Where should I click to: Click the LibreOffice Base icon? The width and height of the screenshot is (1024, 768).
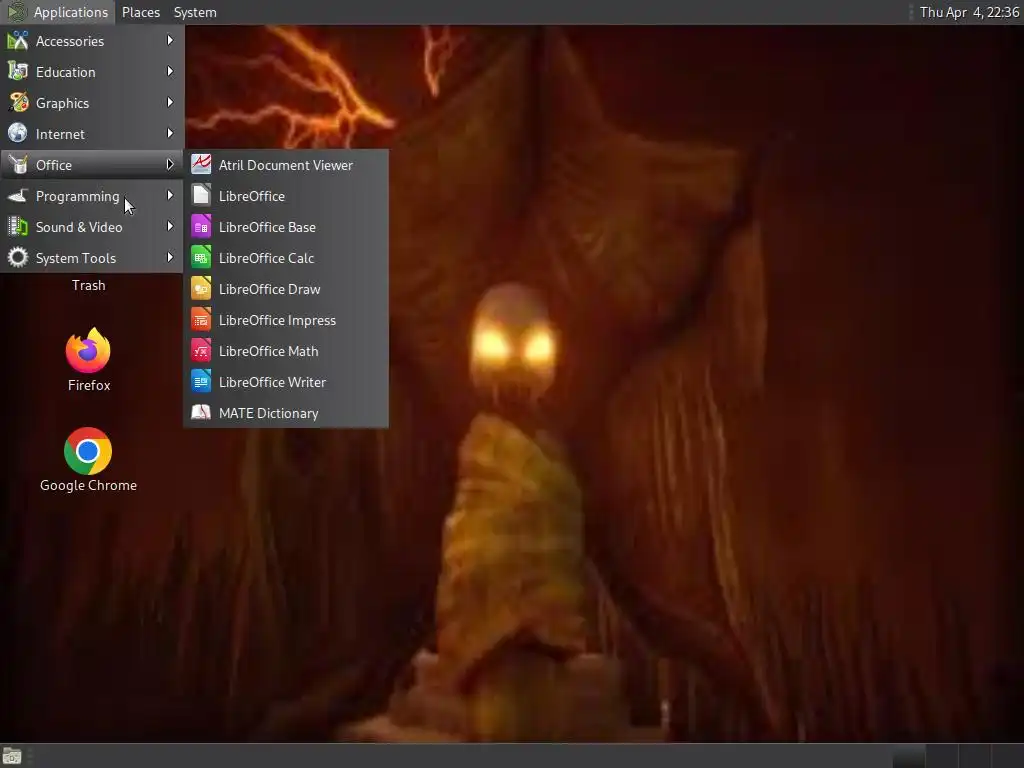200,227
